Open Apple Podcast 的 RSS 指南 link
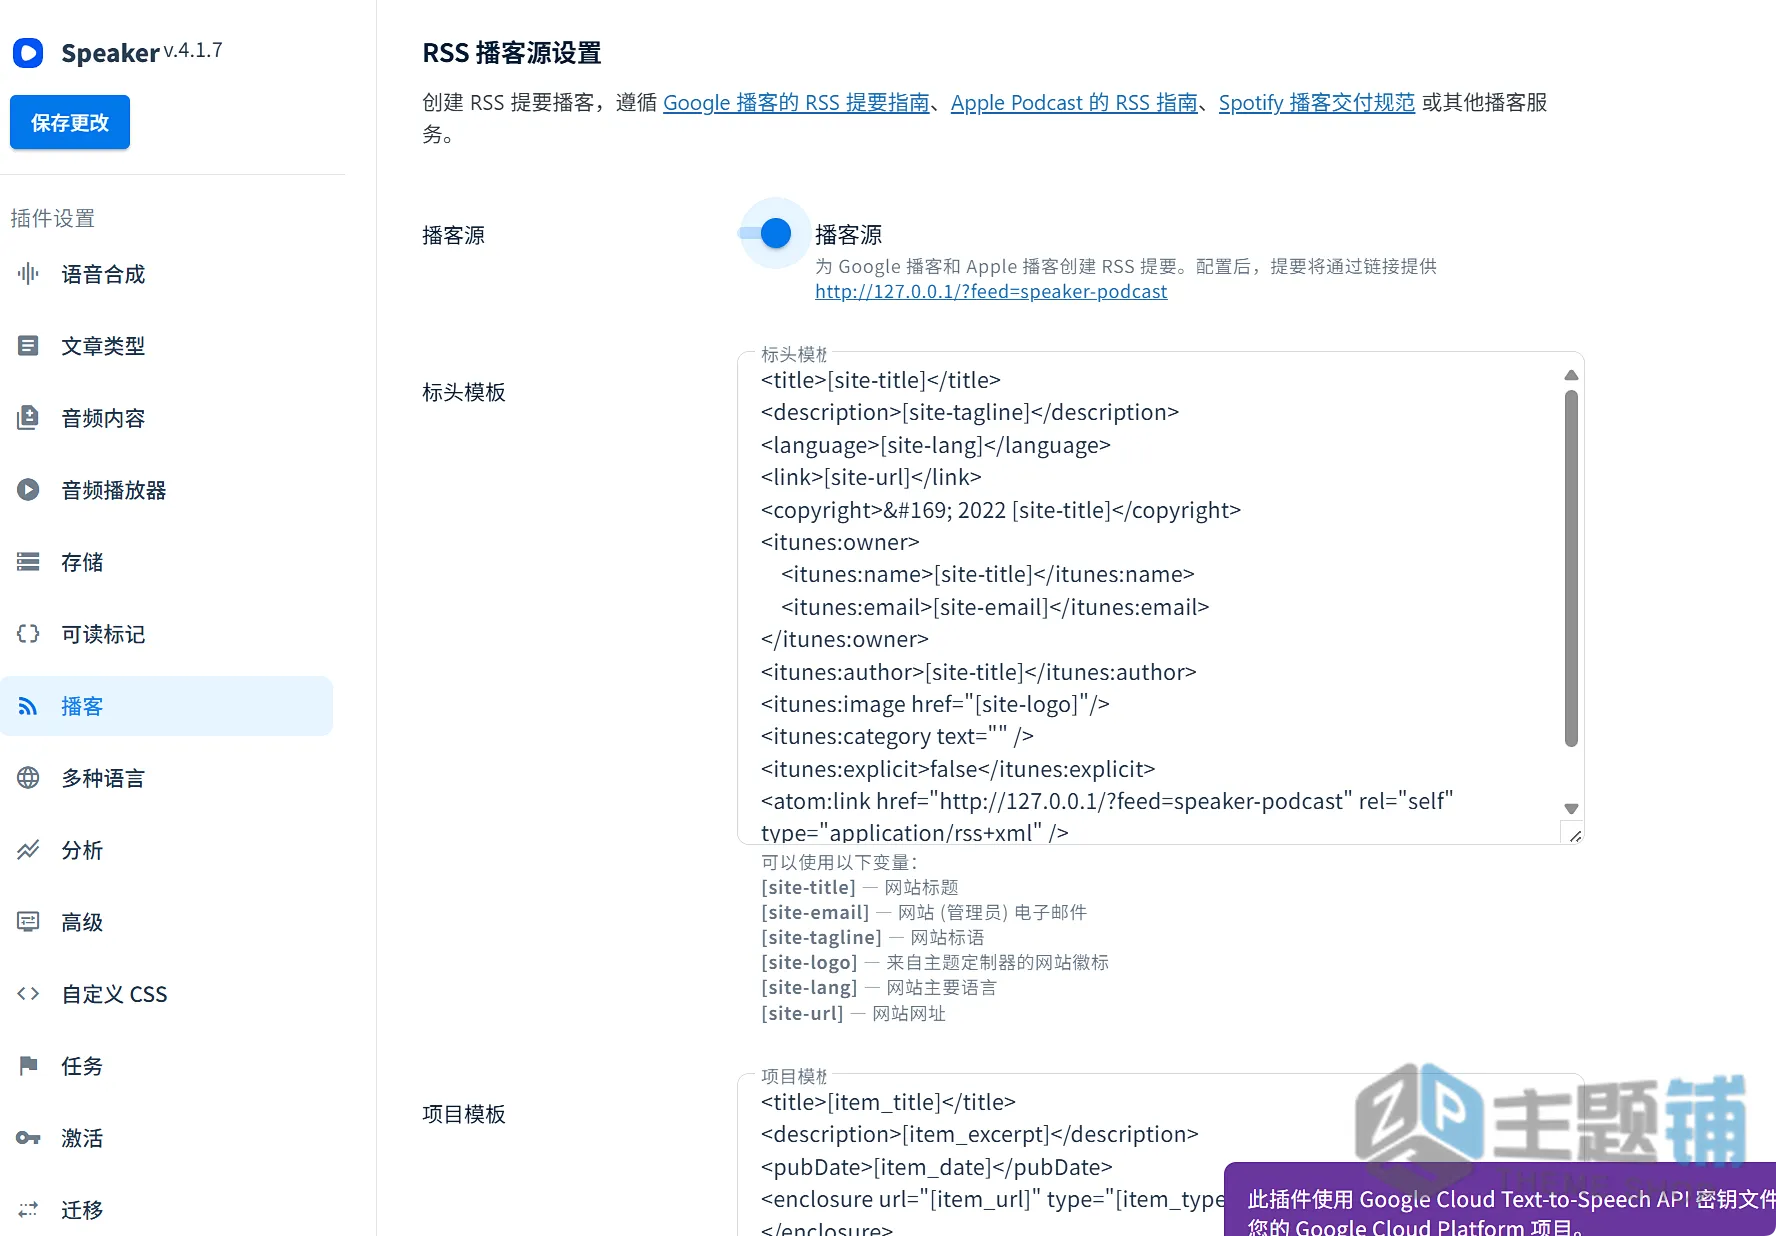 tap(1074, 102)
